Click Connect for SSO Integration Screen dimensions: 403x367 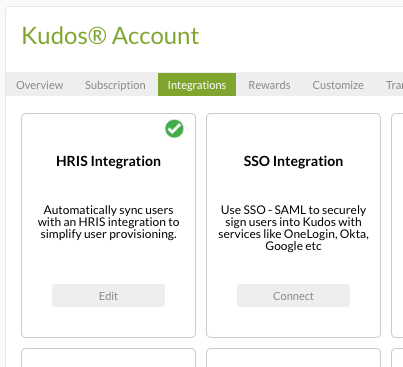pos(293,296)
